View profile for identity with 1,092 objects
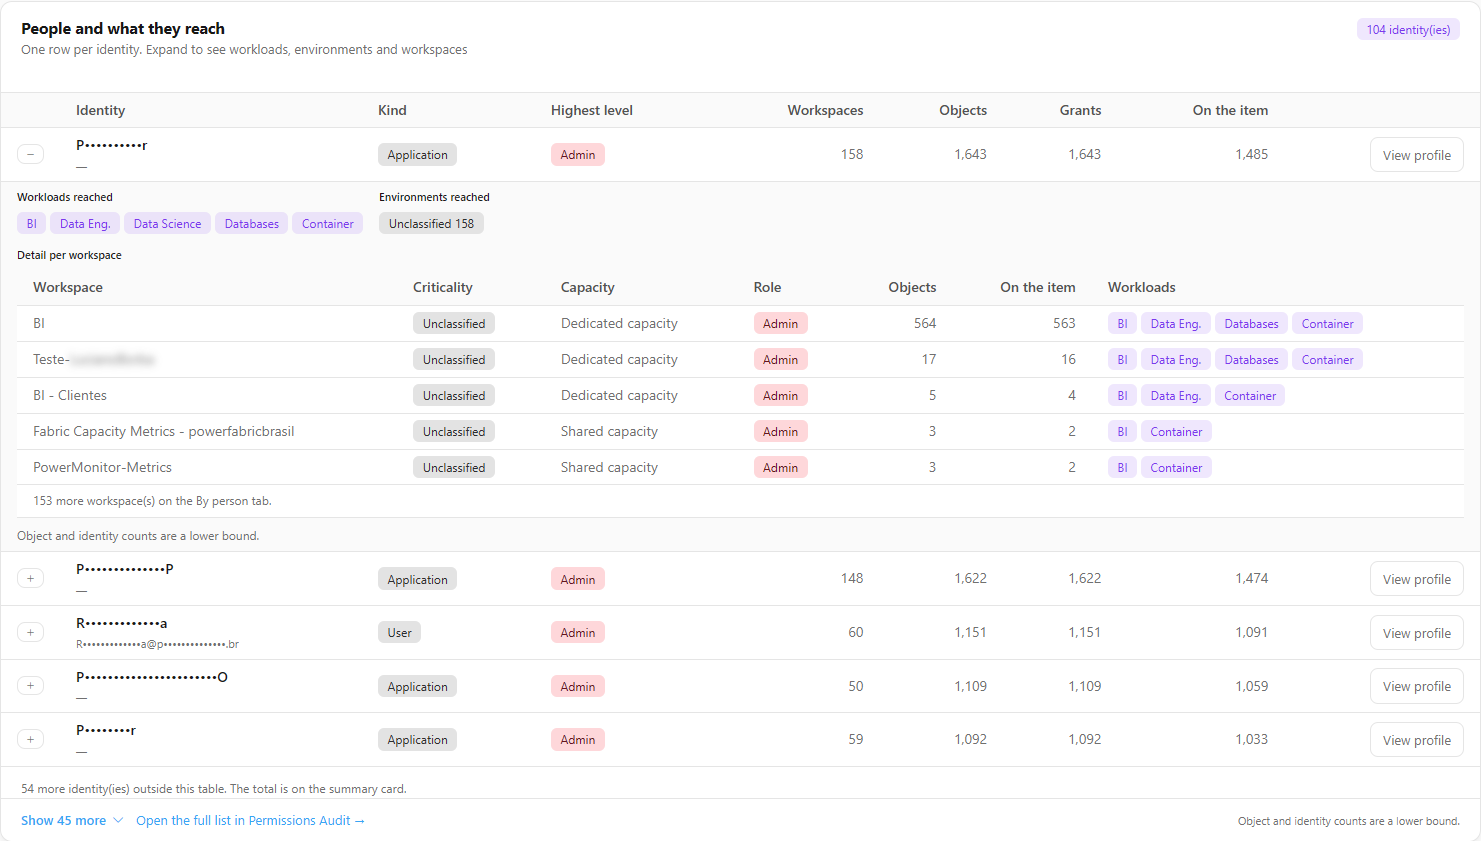The height and width of the screenshot is (842, 1481). click(x=1416, y=740)
